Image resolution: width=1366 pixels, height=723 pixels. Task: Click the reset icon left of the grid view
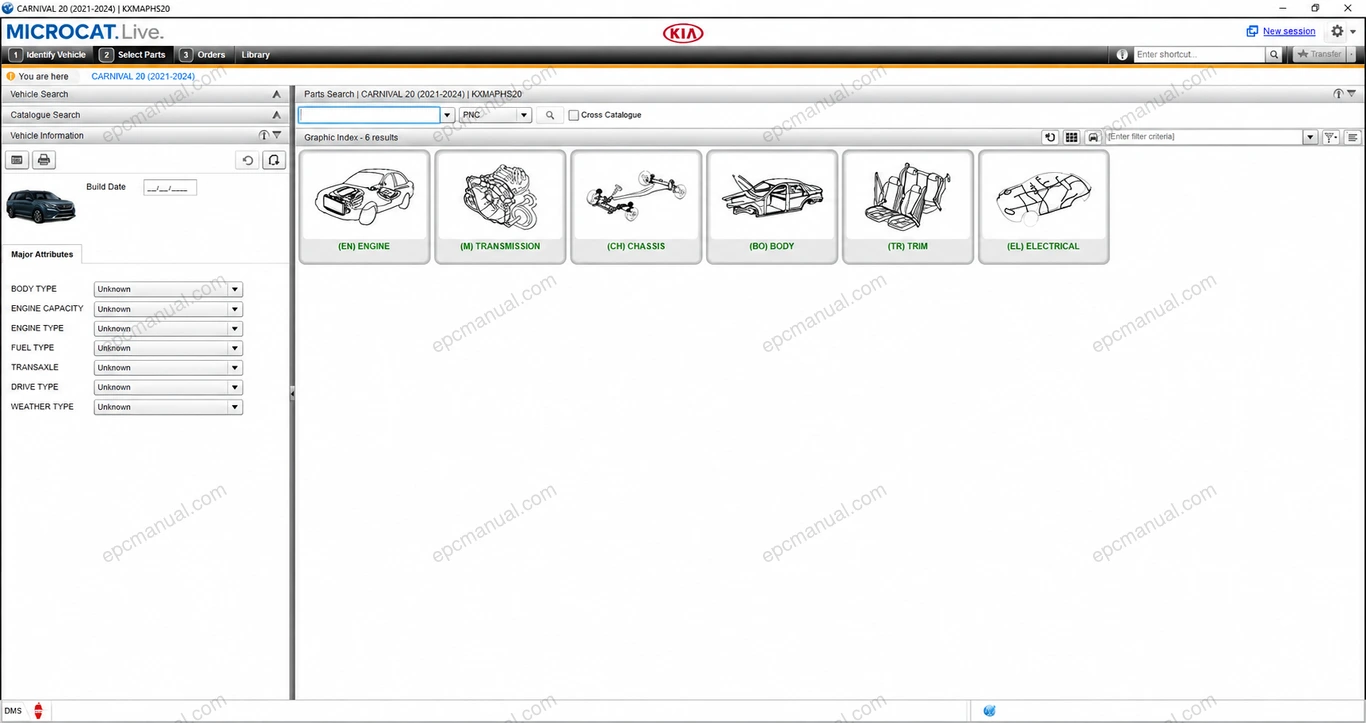point(1050,137)
